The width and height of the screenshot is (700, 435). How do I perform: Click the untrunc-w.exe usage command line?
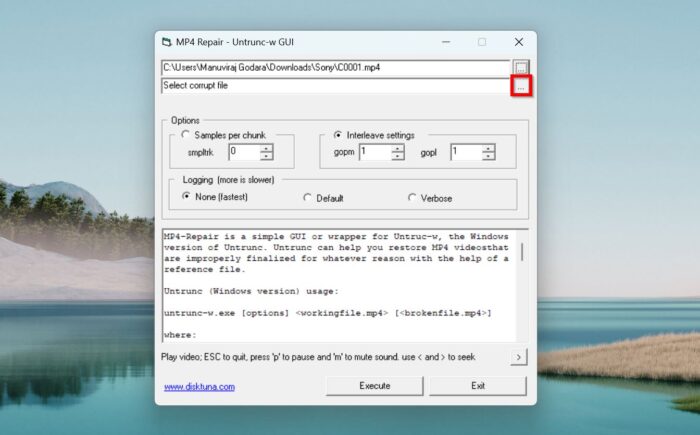coord(328,313)
